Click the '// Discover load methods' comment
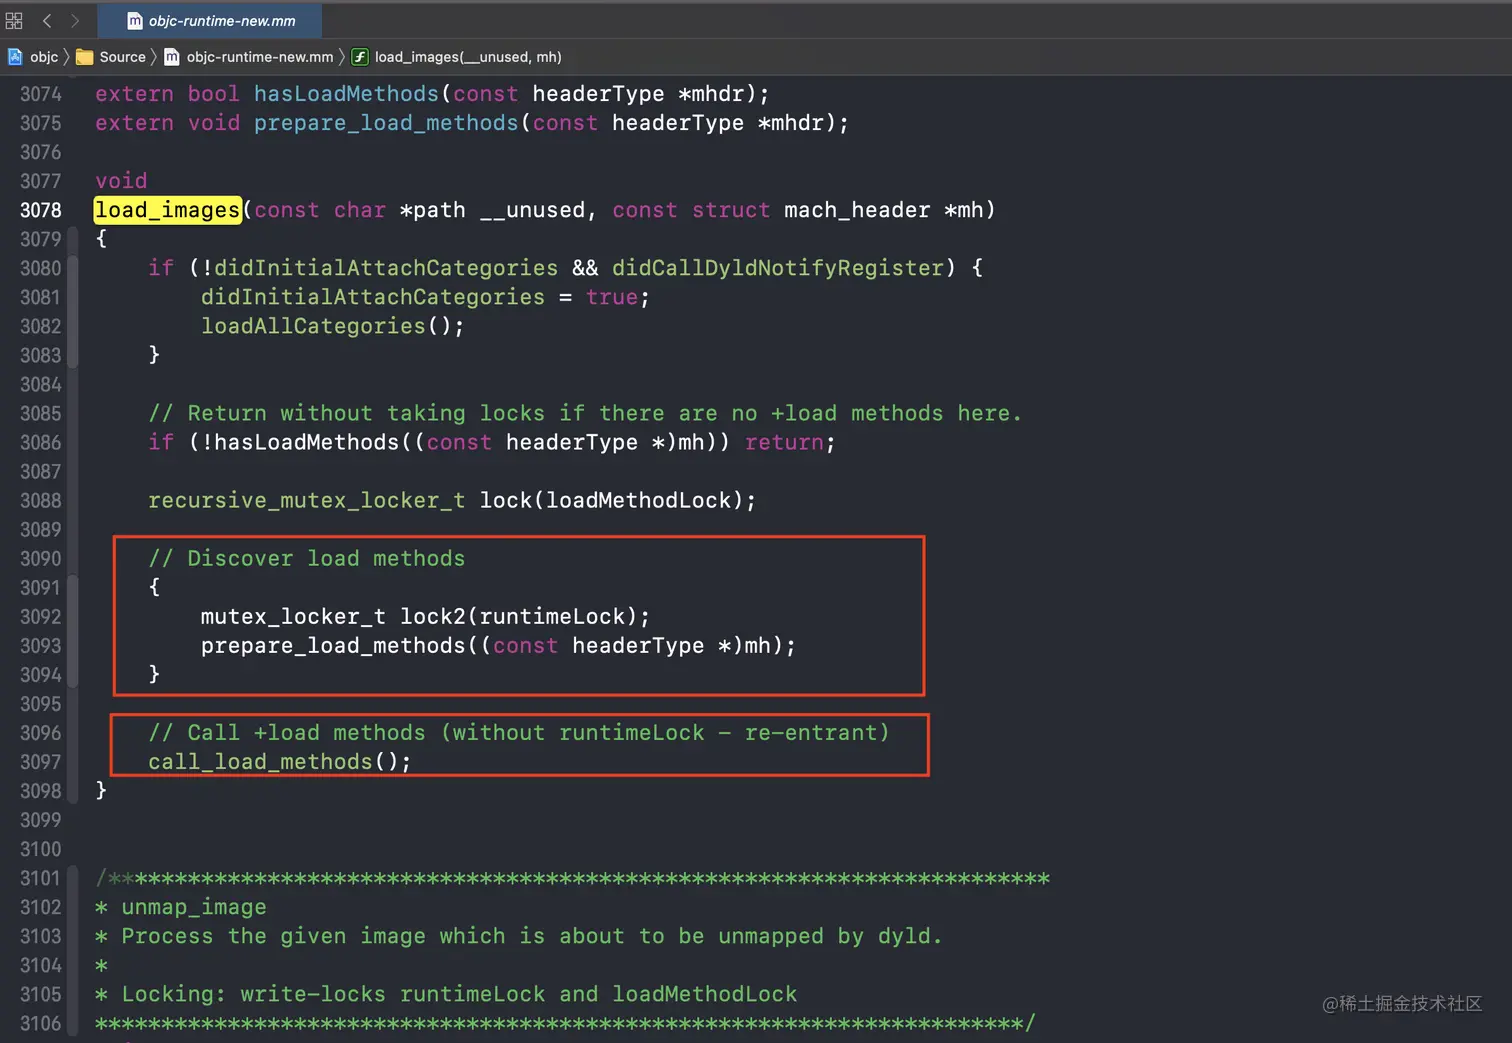Screen dimensions: 1512x1043 pyautogui.click(x=307, y=558)
